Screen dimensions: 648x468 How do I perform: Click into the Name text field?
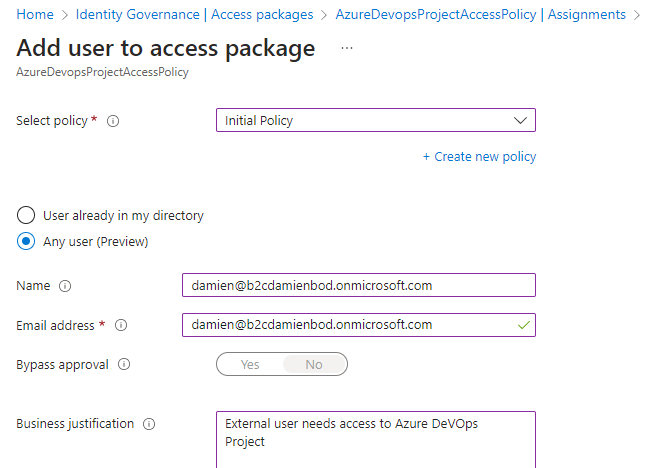[358, 286]
